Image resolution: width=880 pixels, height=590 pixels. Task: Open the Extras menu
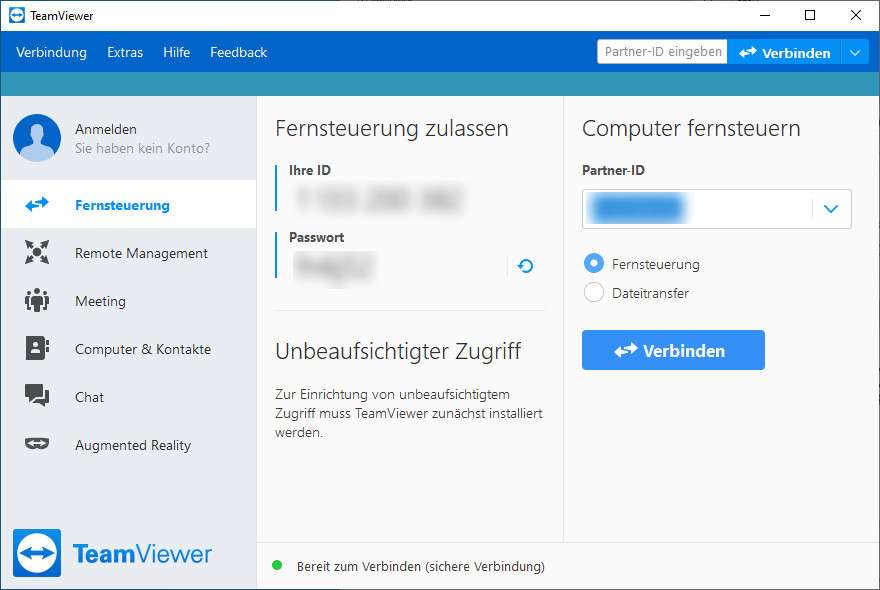pos(125,52)
